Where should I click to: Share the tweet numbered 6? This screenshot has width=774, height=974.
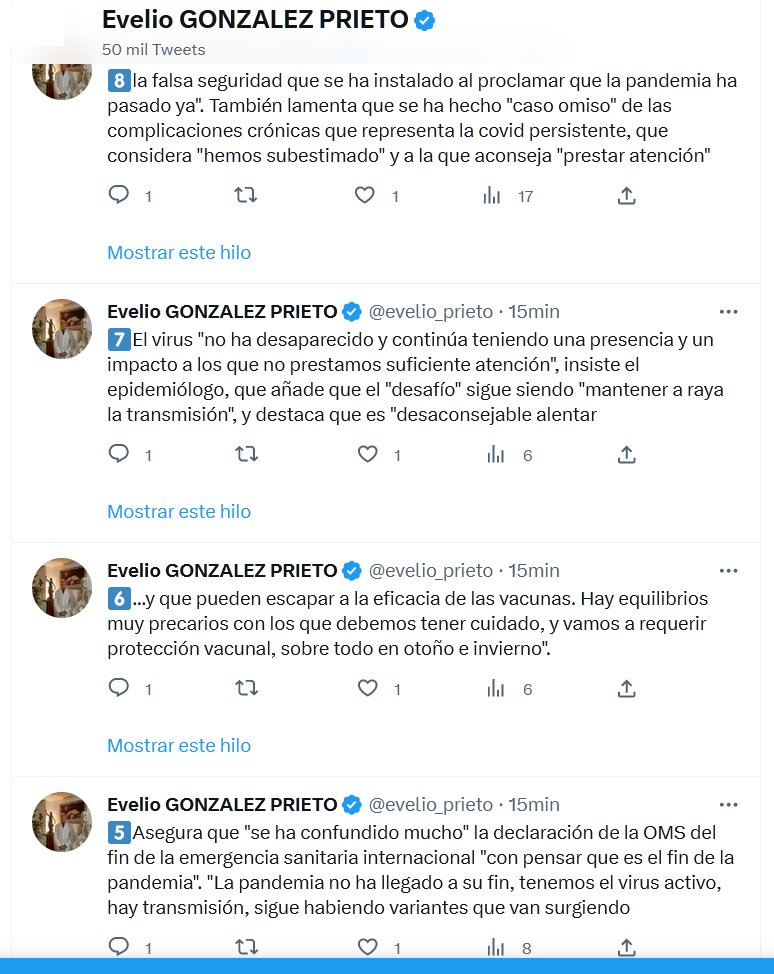pyautogui.click(x=626, y=688)
